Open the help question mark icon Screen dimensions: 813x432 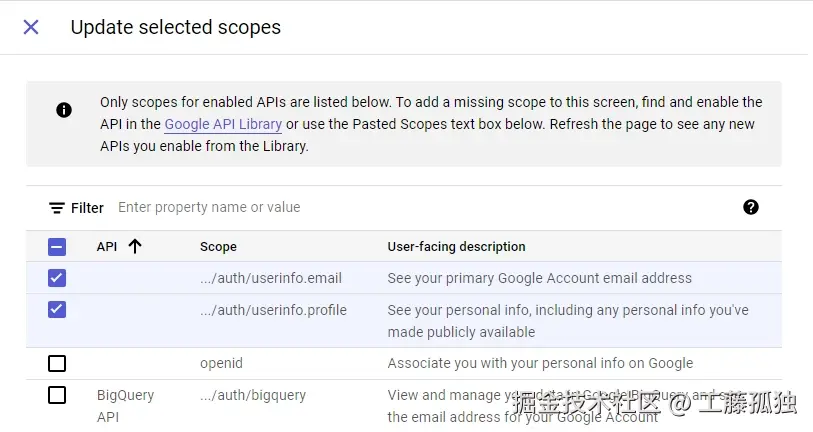coord(751,207)
